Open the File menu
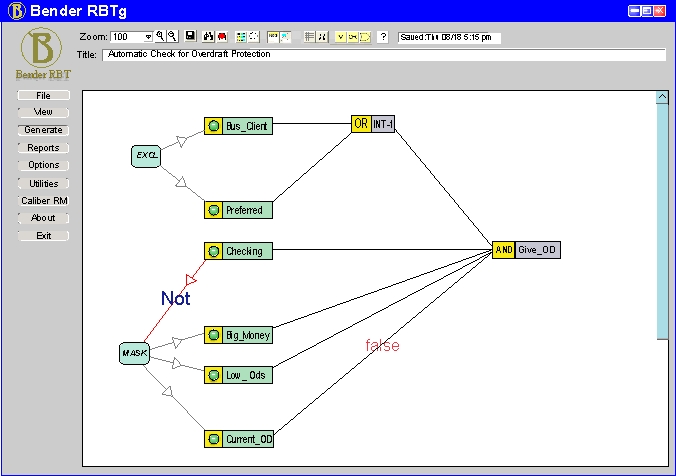 (x=43, y=95)
